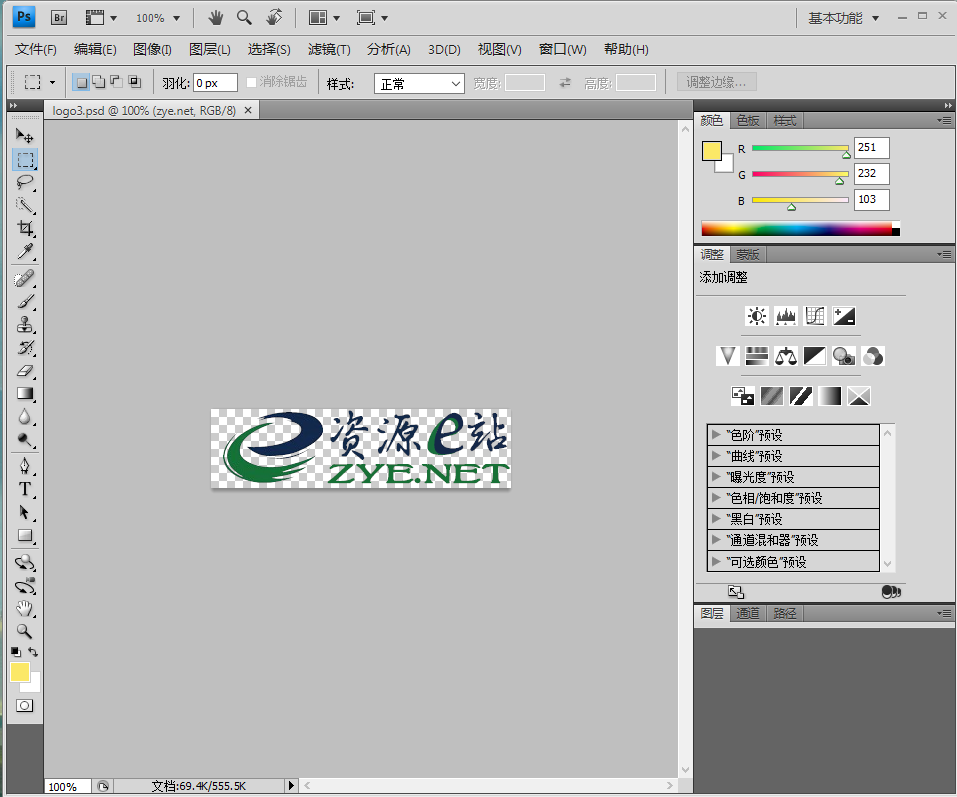Select the 3D Rotate tool
The height and width of the screenshot is (797, 957).
24,562
